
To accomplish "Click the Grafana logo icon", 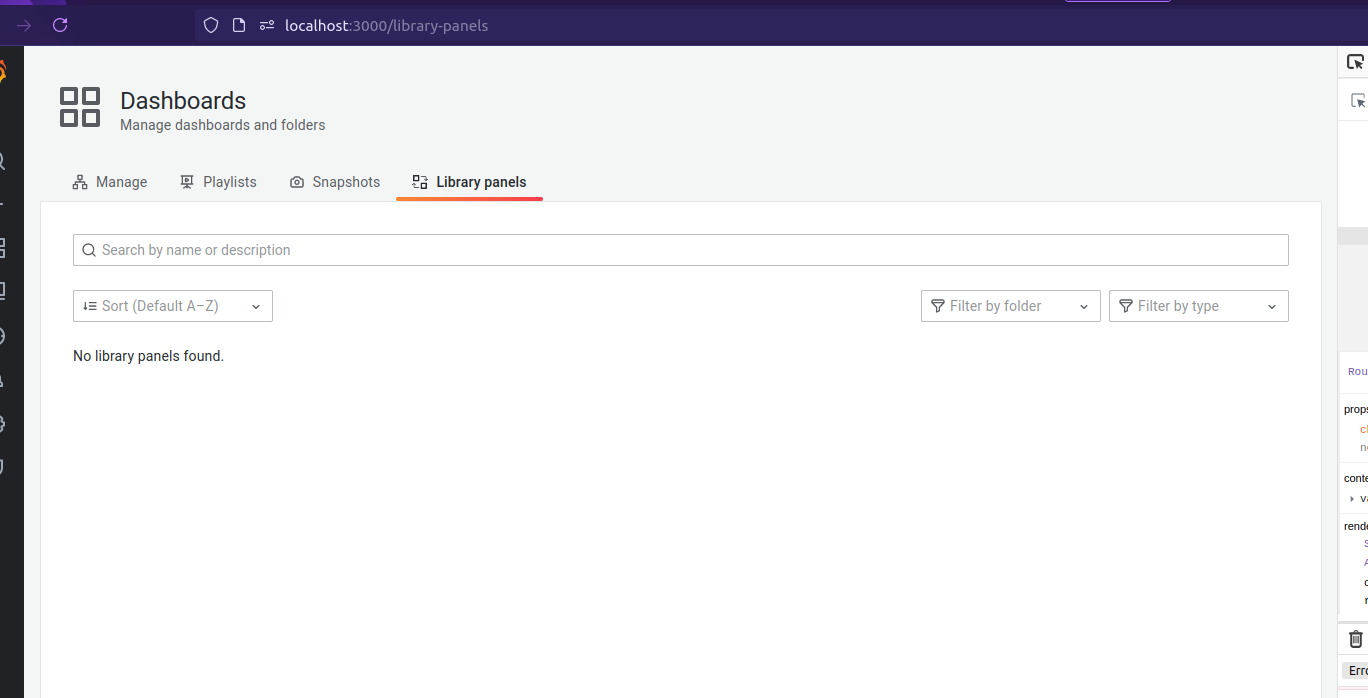I will tap(4, 68).
